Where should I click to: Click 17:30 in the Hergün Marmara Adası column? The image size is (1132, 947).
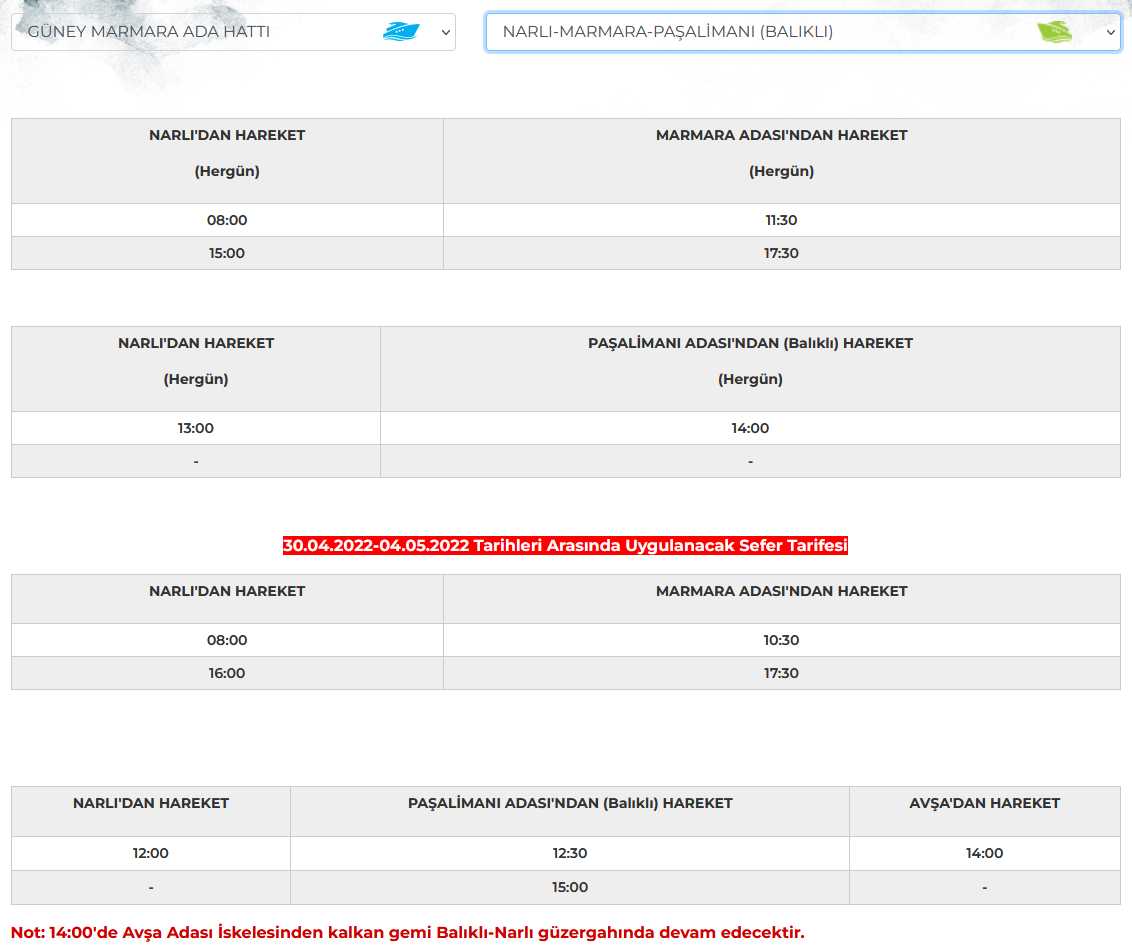click(x=781, y=253)
